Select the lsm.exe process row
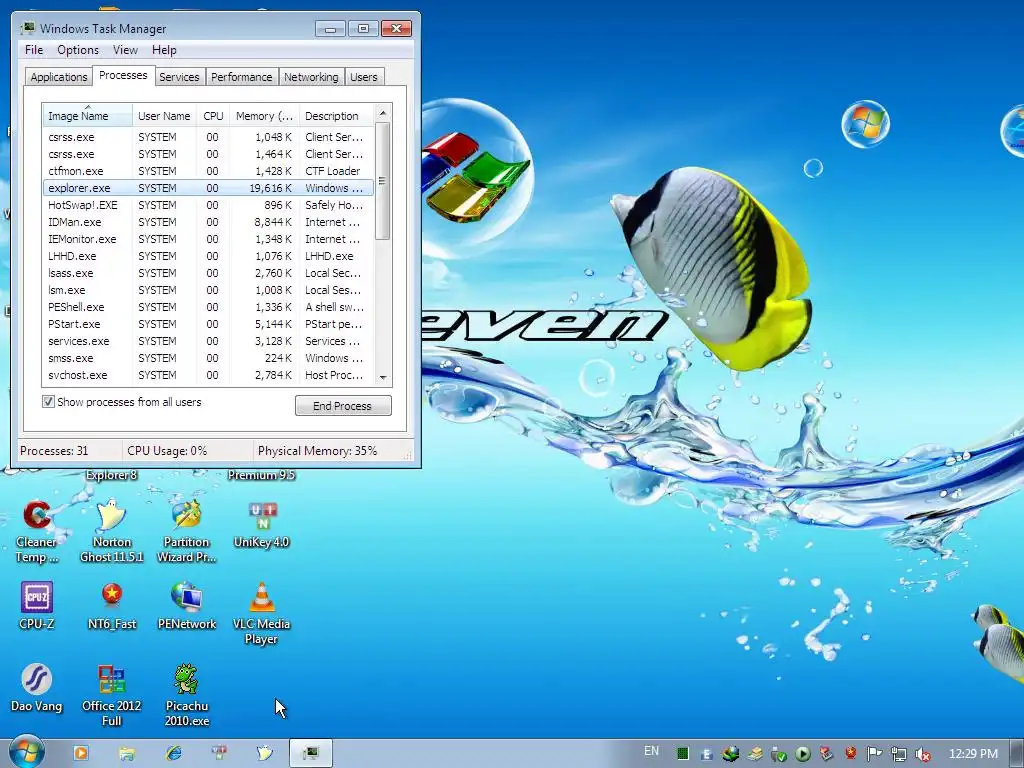Screen dimensions: 1024x768 click(x=208, y=290)
